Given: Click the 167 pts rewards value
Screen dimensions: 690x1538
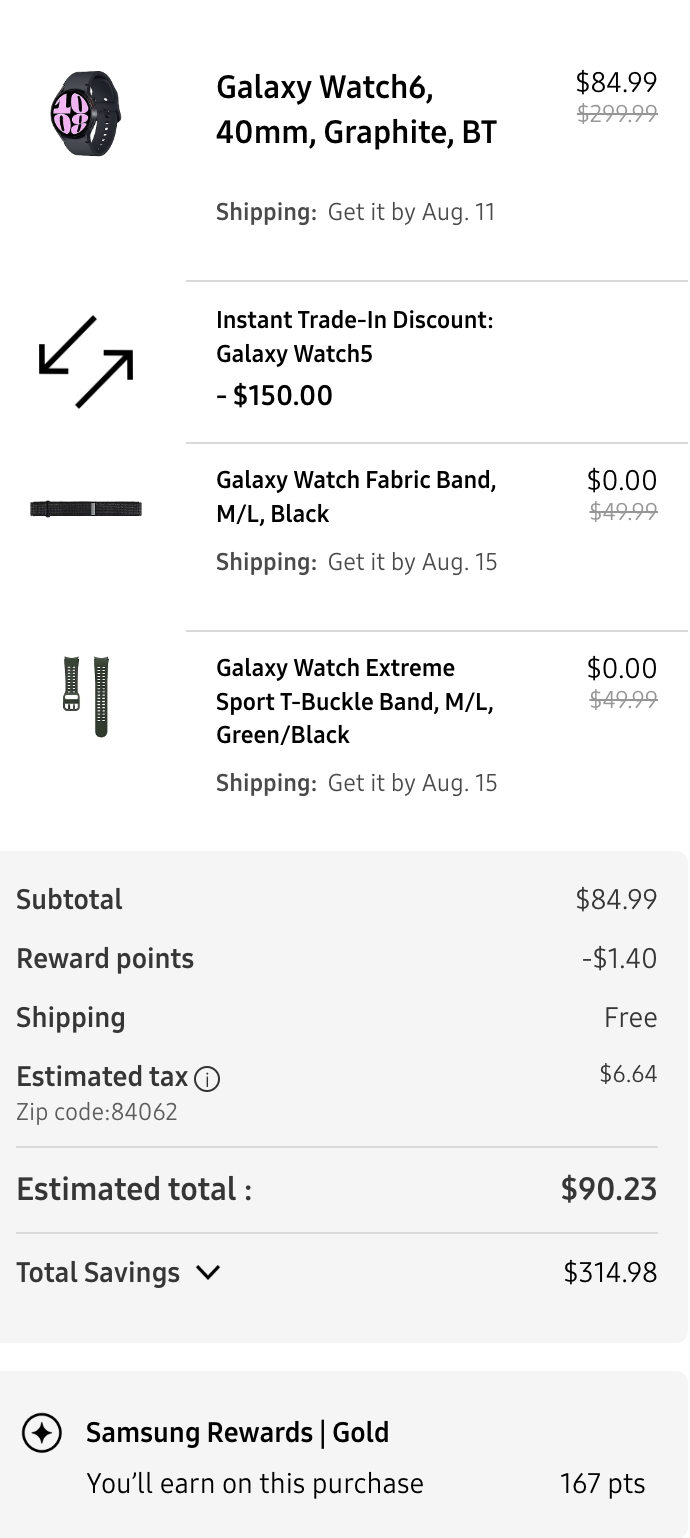Looking at the screenshot, I should pos(602,1483).
